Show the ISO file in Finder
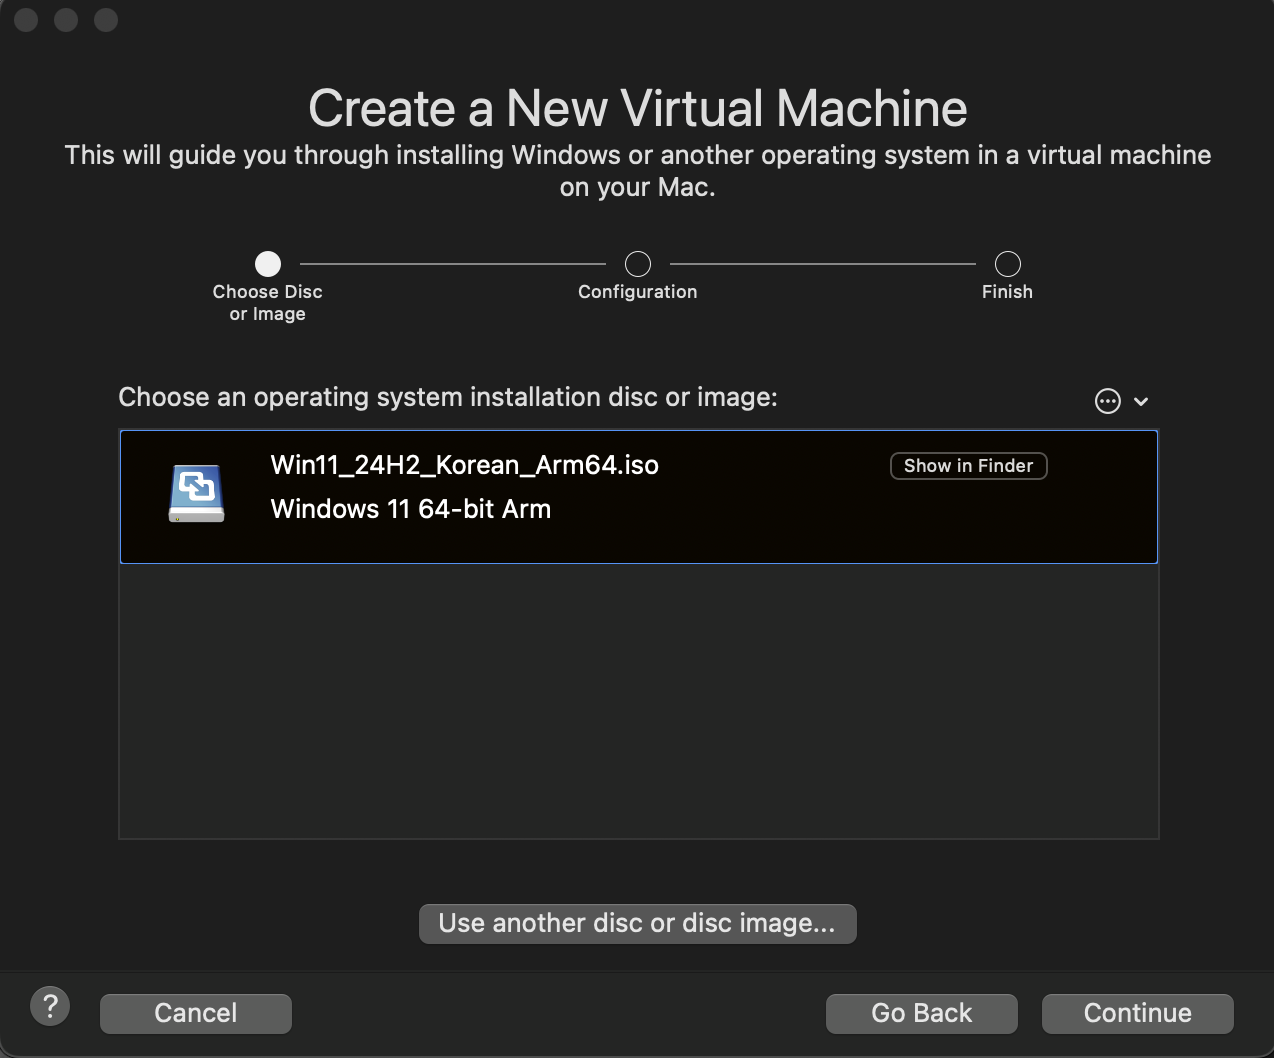Image resolution: width=1274 pixels, height=1058 pixels. coord(968,466)
